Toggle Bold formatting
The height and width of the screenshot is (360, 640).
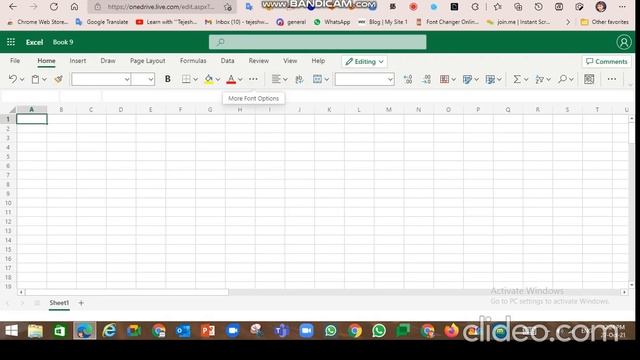coord(167,79)
